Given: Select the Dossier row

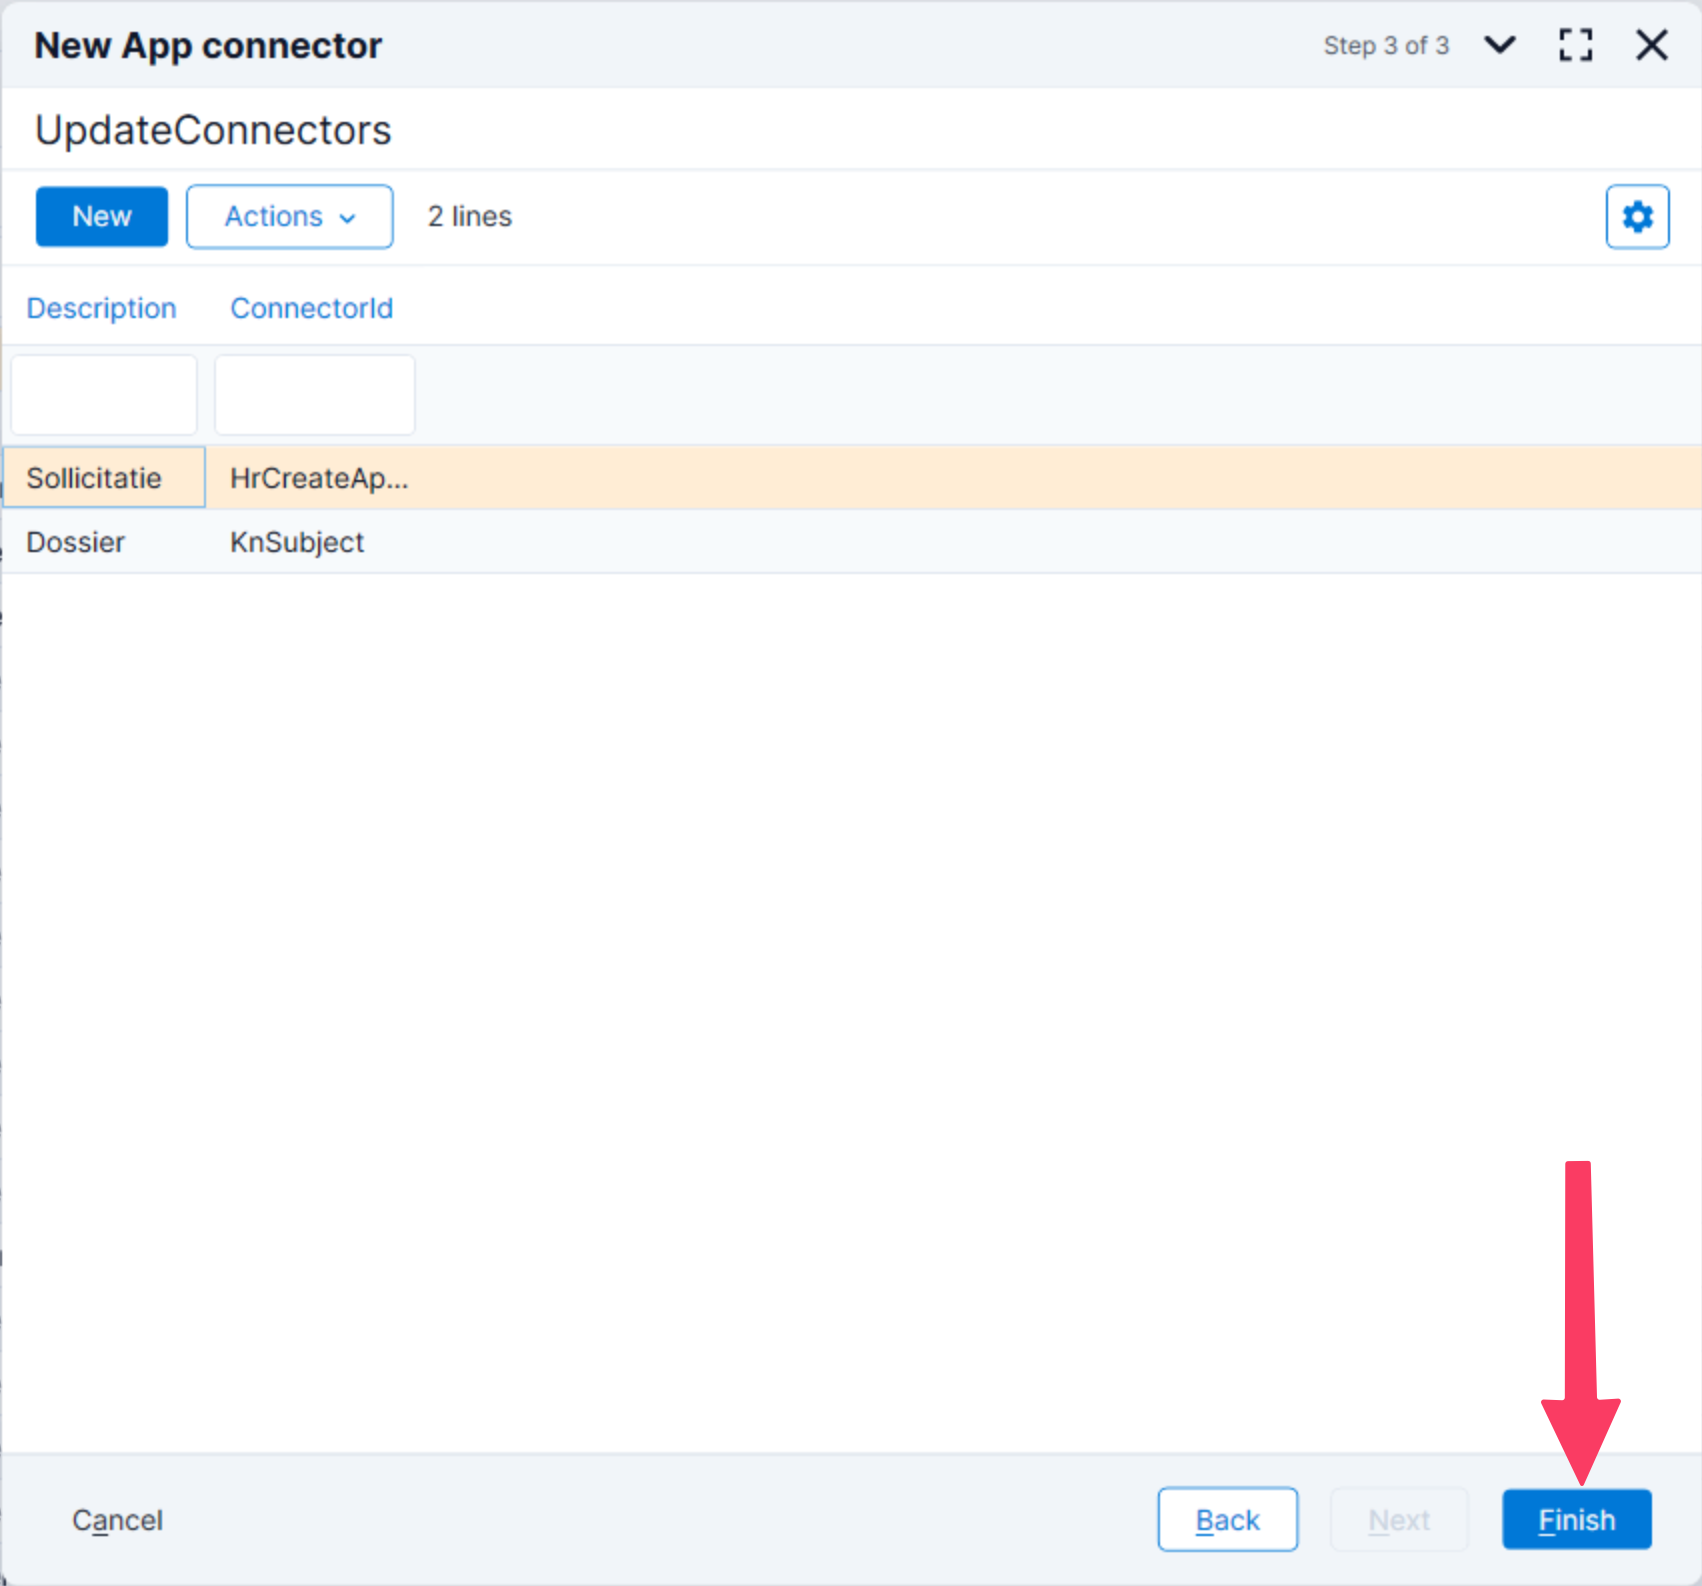Looking at the screenshot, I should 76,542.
